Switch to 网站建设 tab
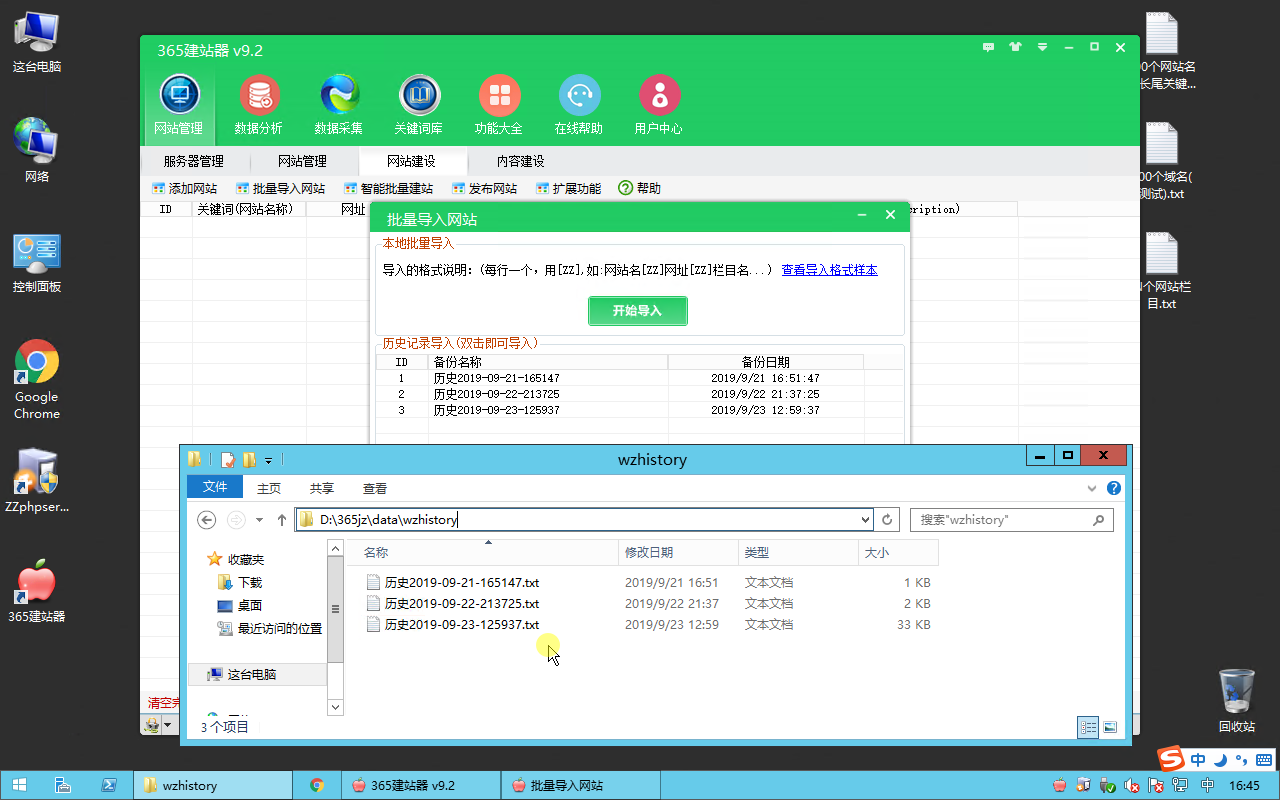Viewport: 1280px width, 800px height. (411, 161)
